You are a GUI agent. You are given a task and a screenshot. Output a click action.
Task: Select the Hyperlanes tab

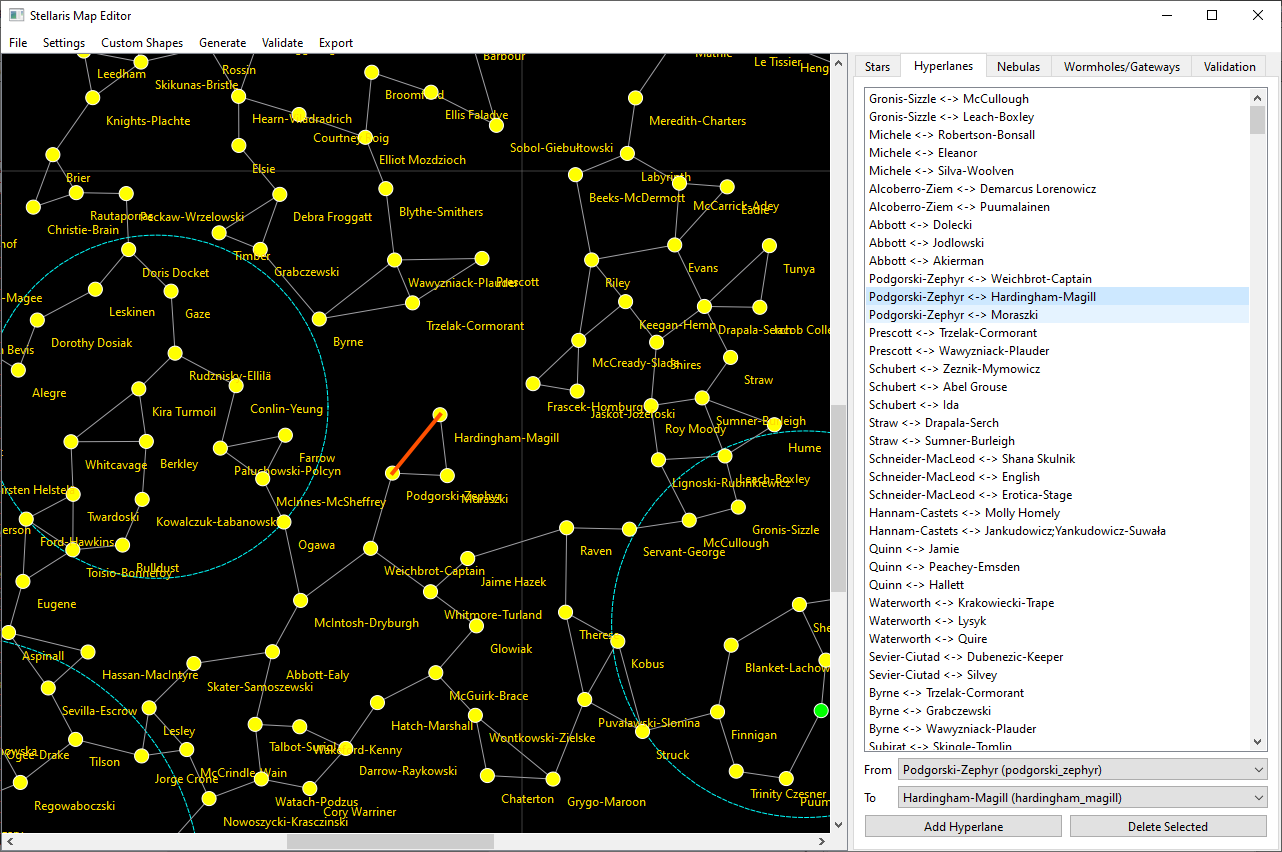coord(943,66)
